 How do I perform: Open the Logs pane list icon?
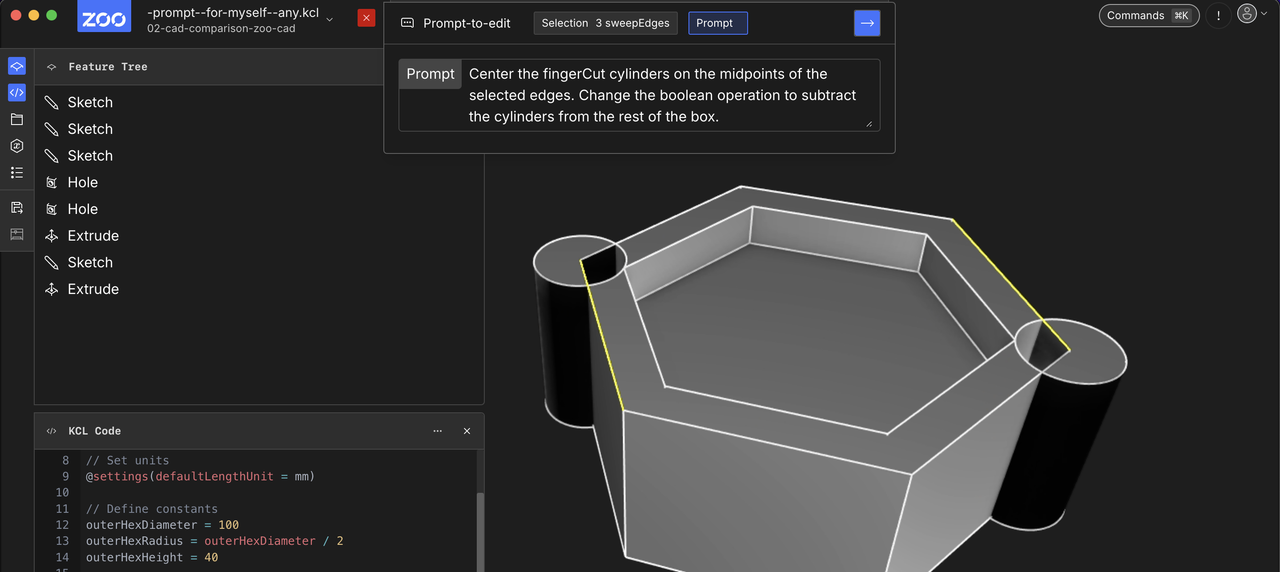coord(16,172)
